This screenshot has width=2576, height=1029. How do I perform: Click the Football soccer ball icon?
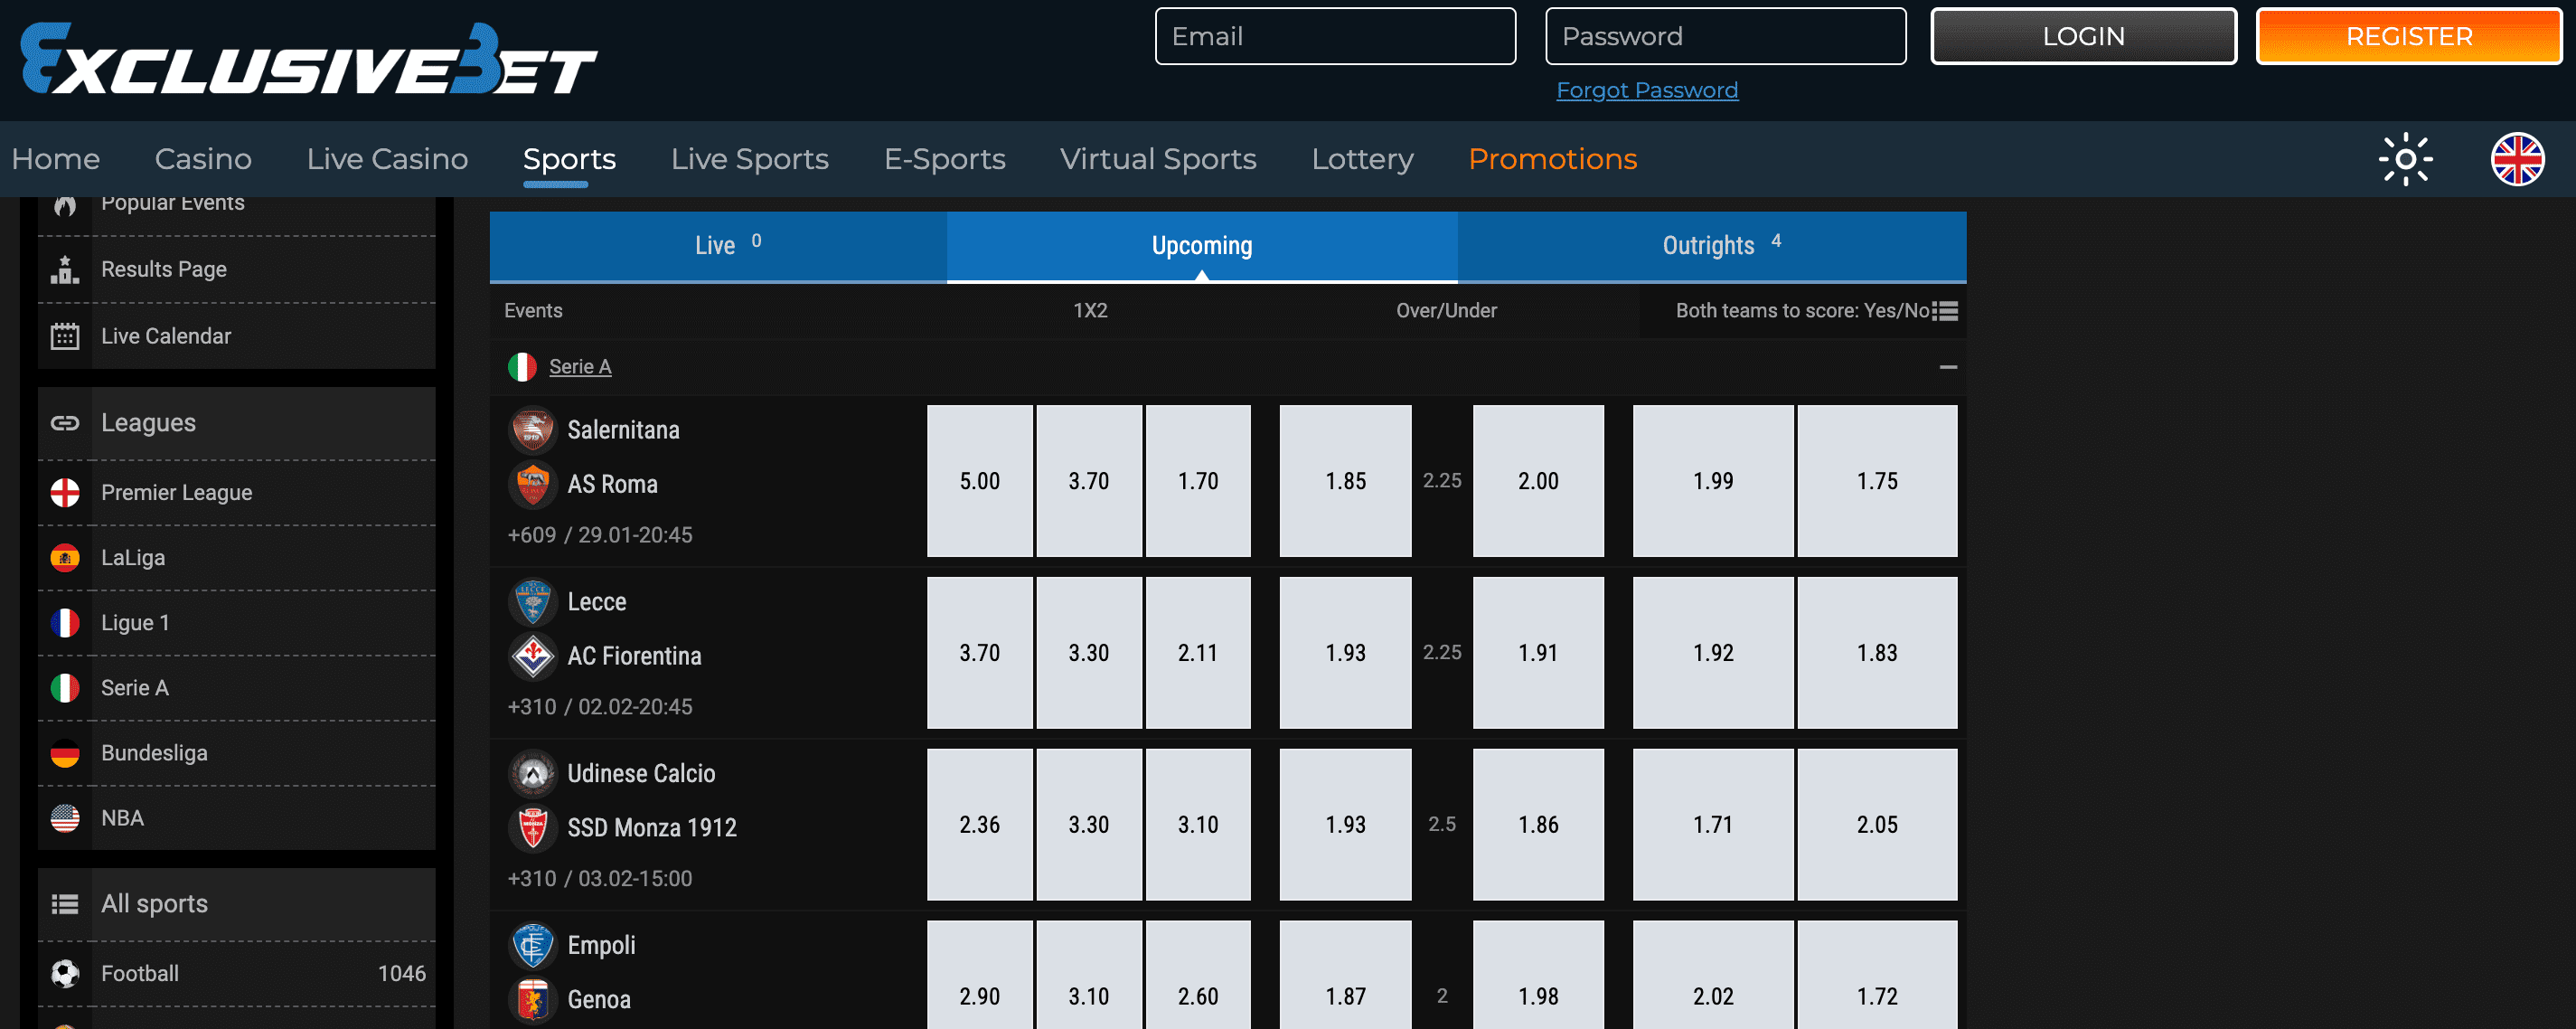[x=65, y=973]
